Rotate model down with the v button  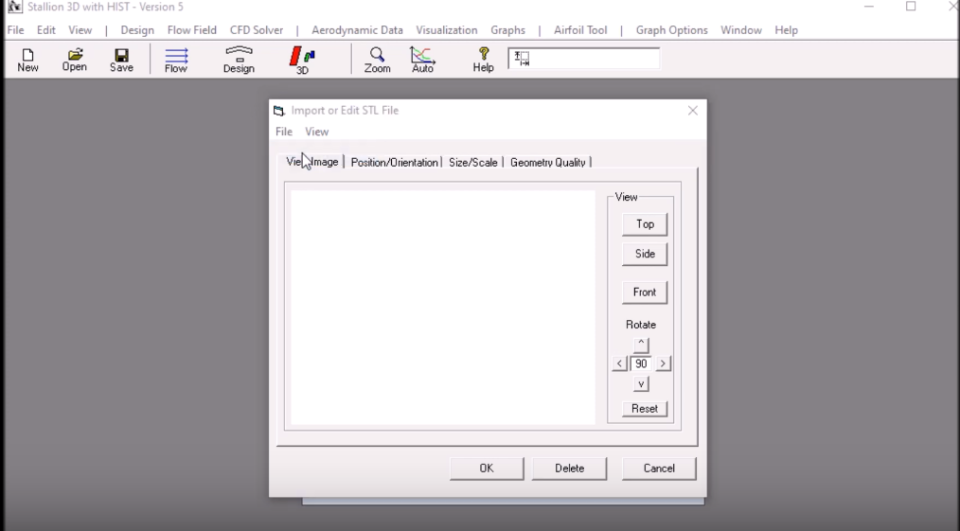641,384
